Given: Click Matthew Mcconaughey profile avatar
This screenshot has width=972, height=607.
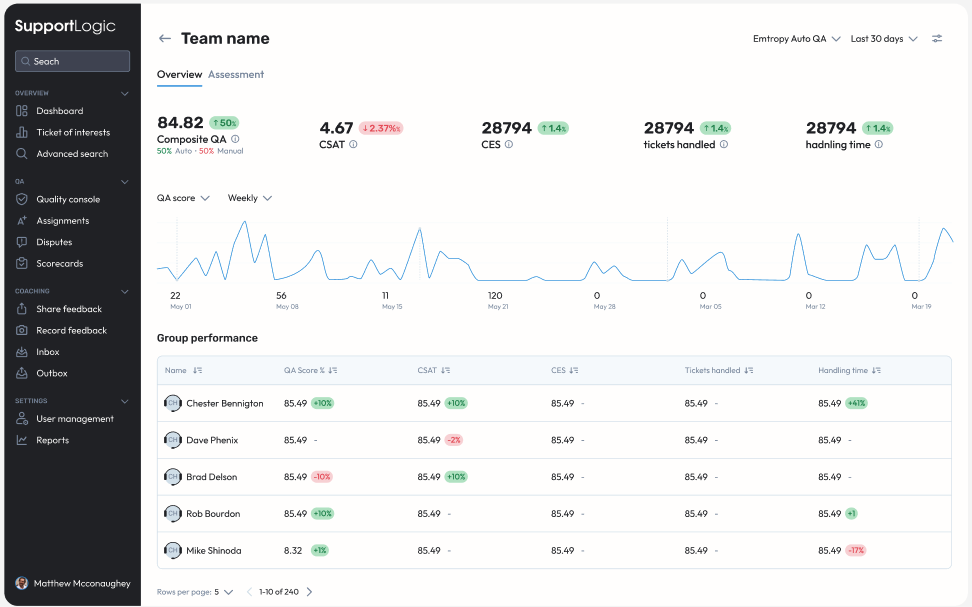Looking at the screenshot, I should click(22, 583).
